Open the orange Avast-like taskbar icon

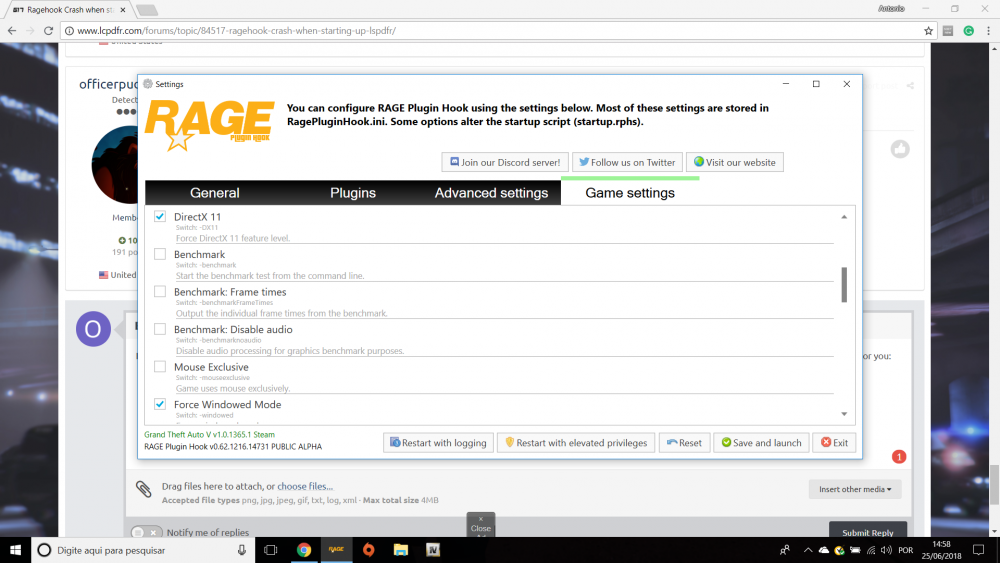(369, 550)
